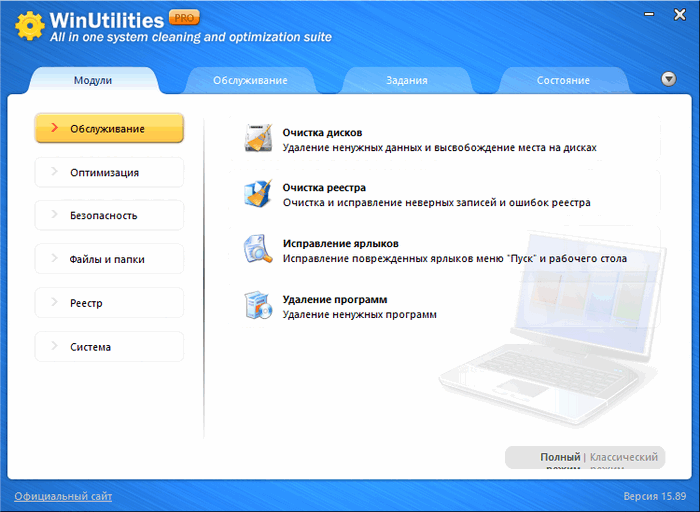Switch to Полный режим
The image size is (700, 512).
coord(560,459)
